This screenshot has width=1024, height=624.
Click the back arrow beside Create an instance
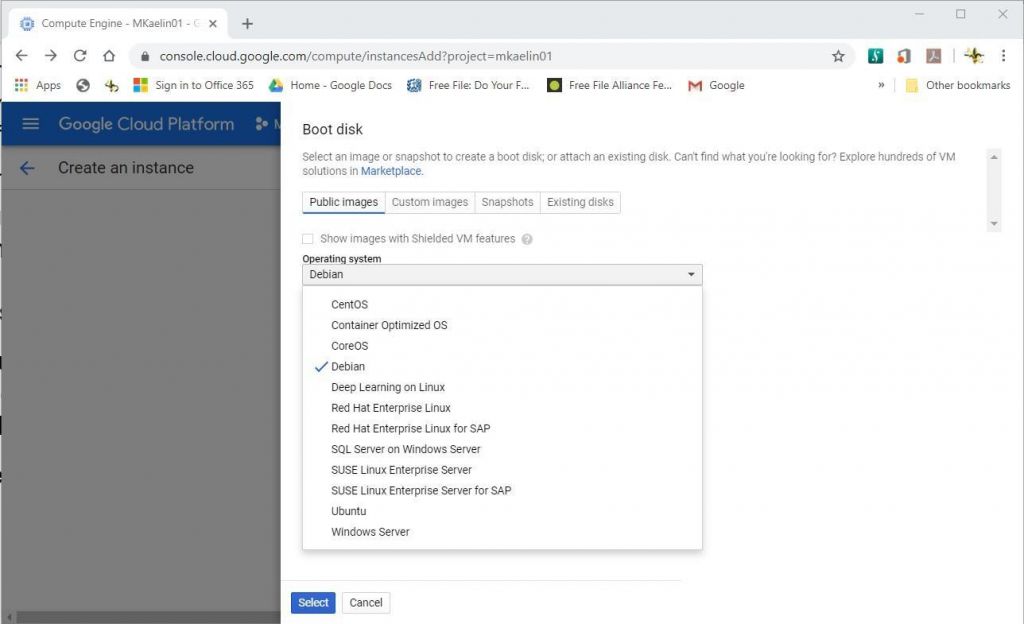tap(29, 168)
